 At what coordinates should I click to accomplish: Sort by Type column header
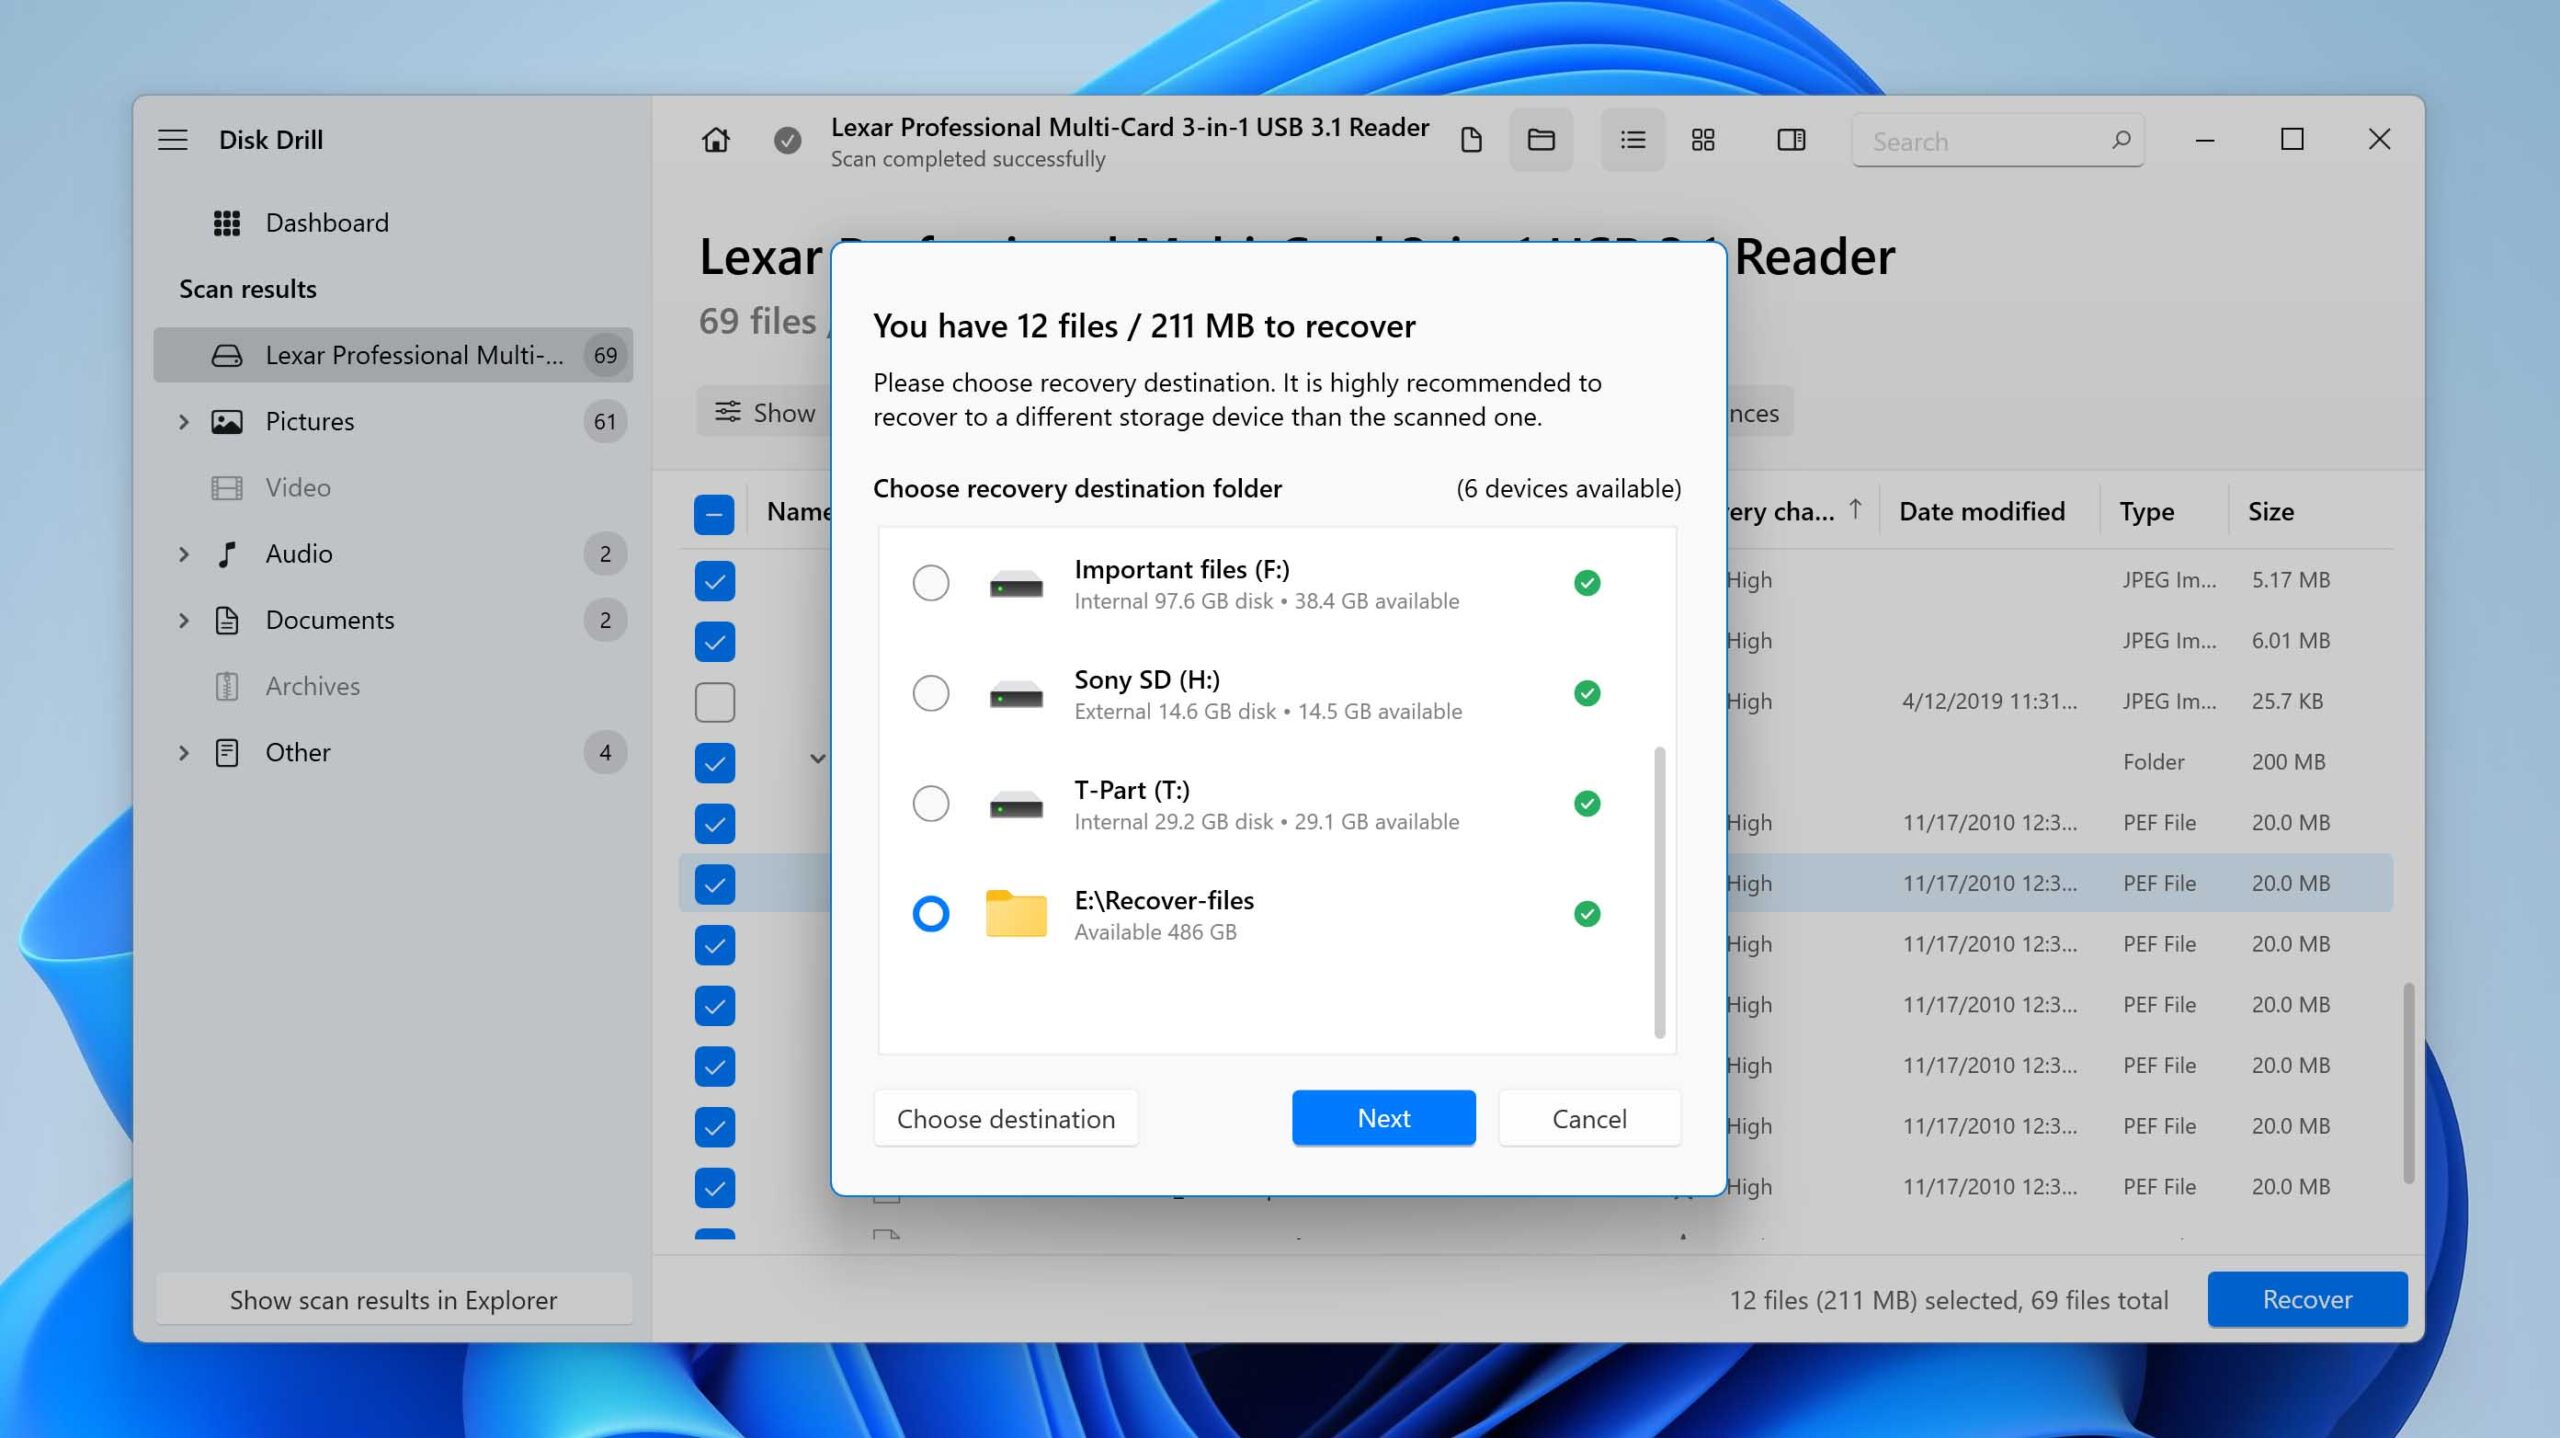[2146, 511]
